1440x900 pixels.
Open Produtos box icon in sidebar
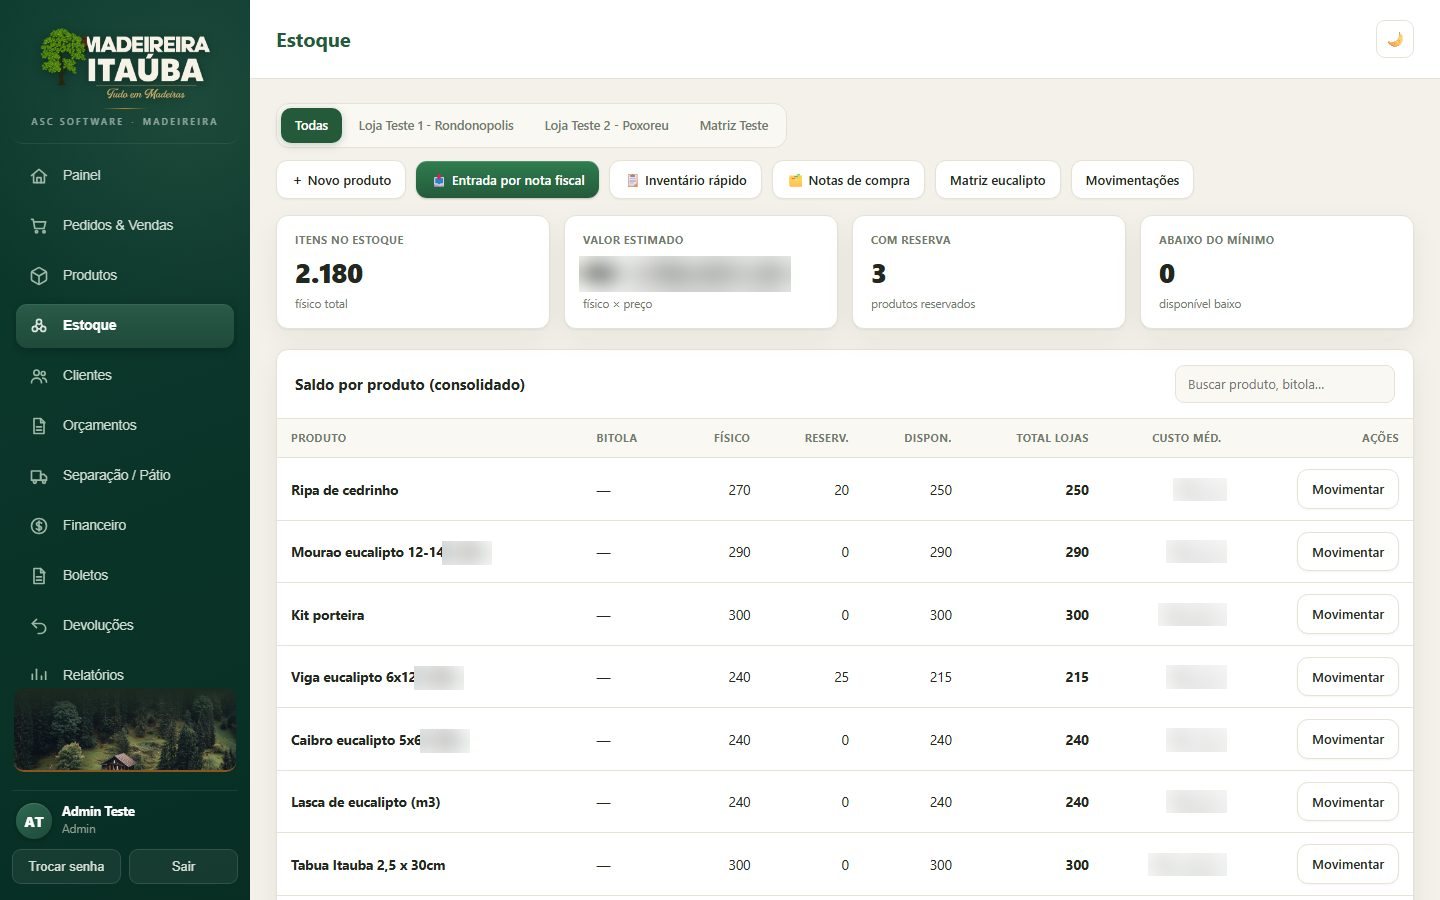(39, 275)
